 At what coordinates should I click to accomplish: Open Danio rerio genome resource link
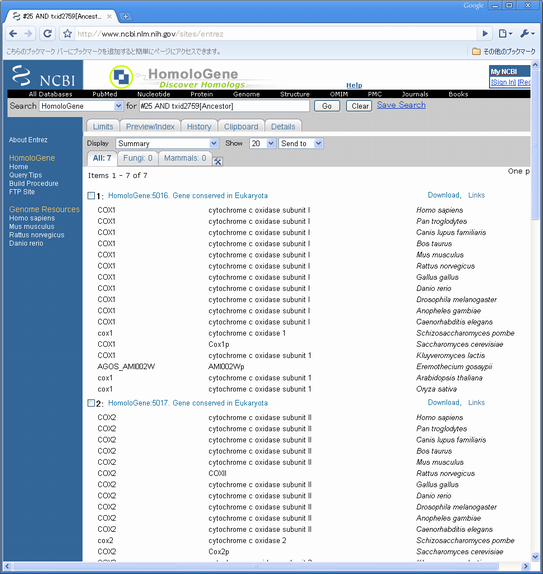click(26, 243)
